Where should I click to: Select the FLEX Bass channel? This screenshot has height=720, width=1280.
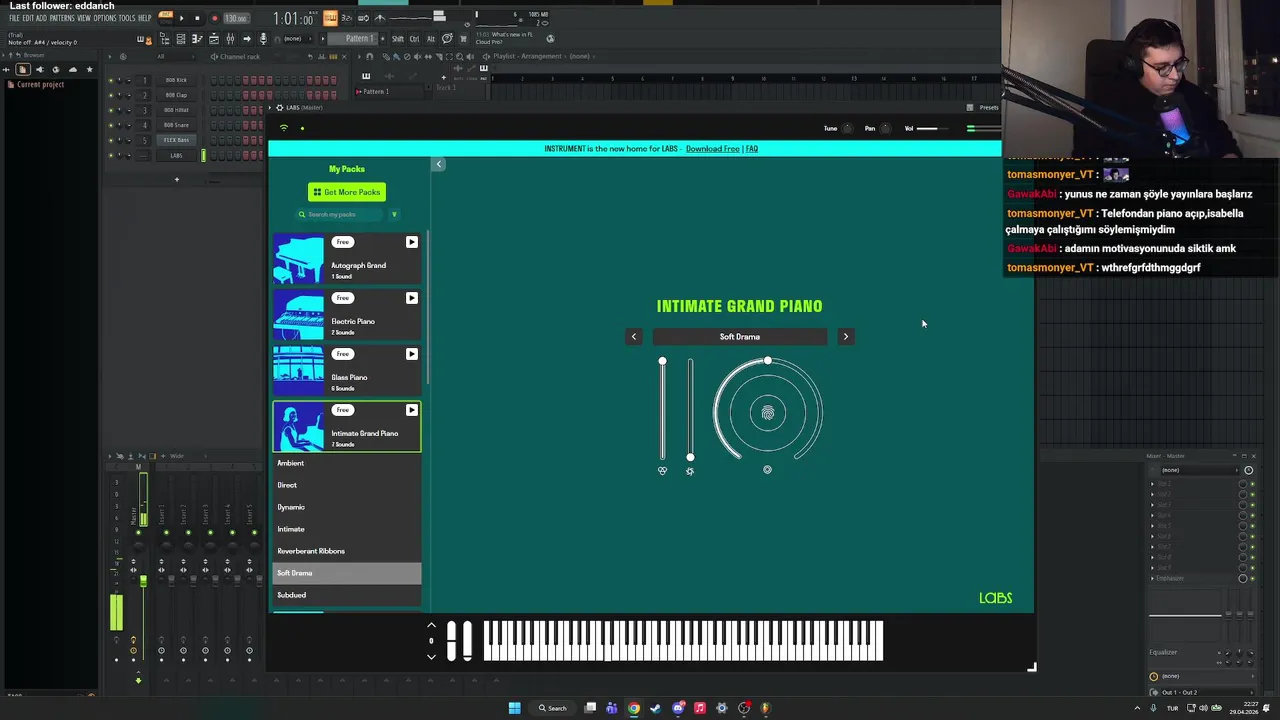point(176,140)
